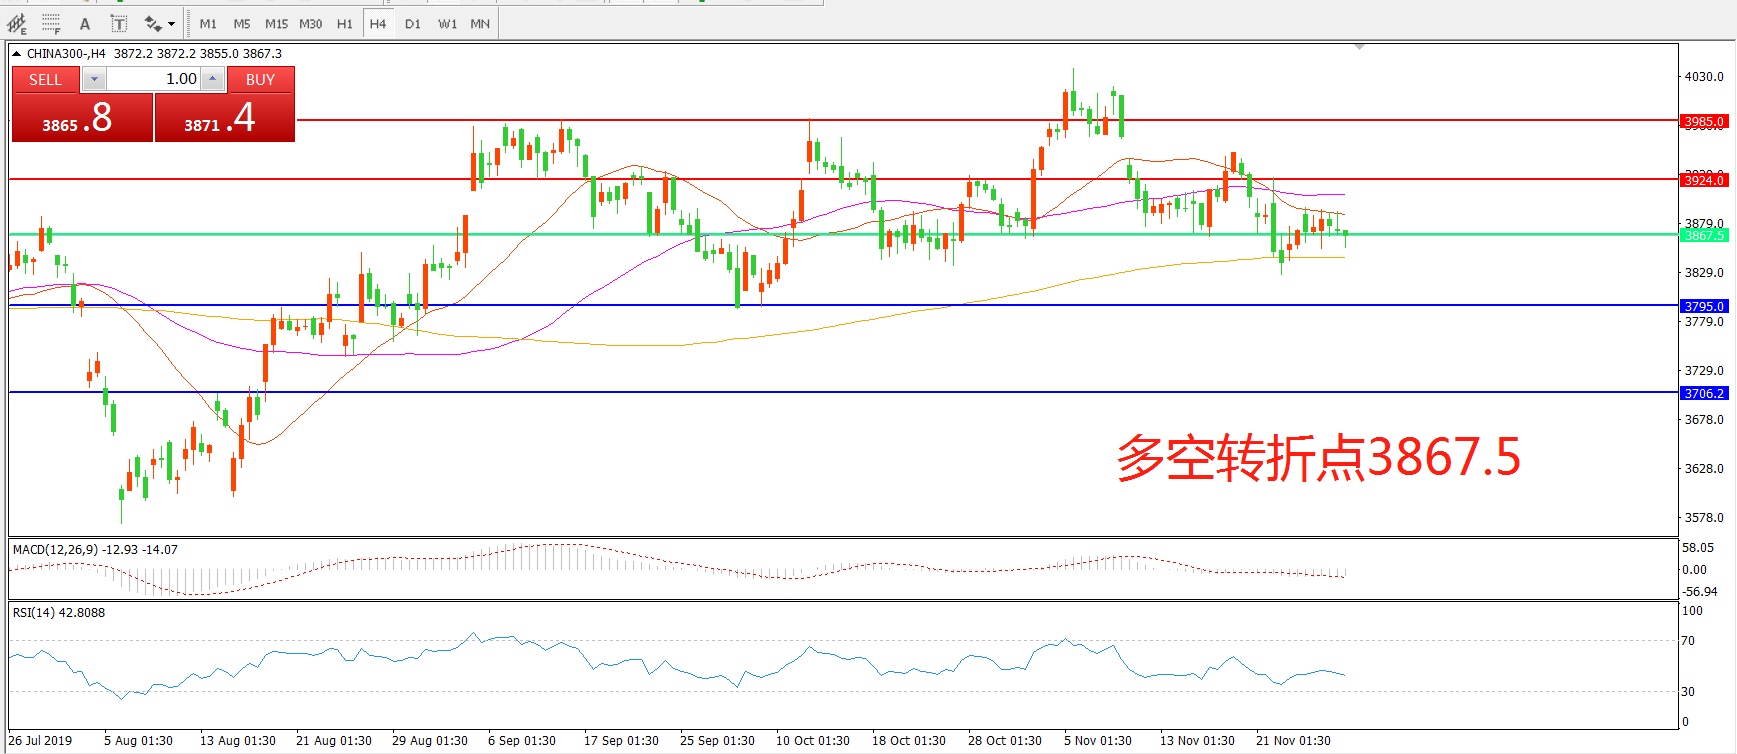
Task: Select the MN monthly timeframe
Action: pos(480,23)
